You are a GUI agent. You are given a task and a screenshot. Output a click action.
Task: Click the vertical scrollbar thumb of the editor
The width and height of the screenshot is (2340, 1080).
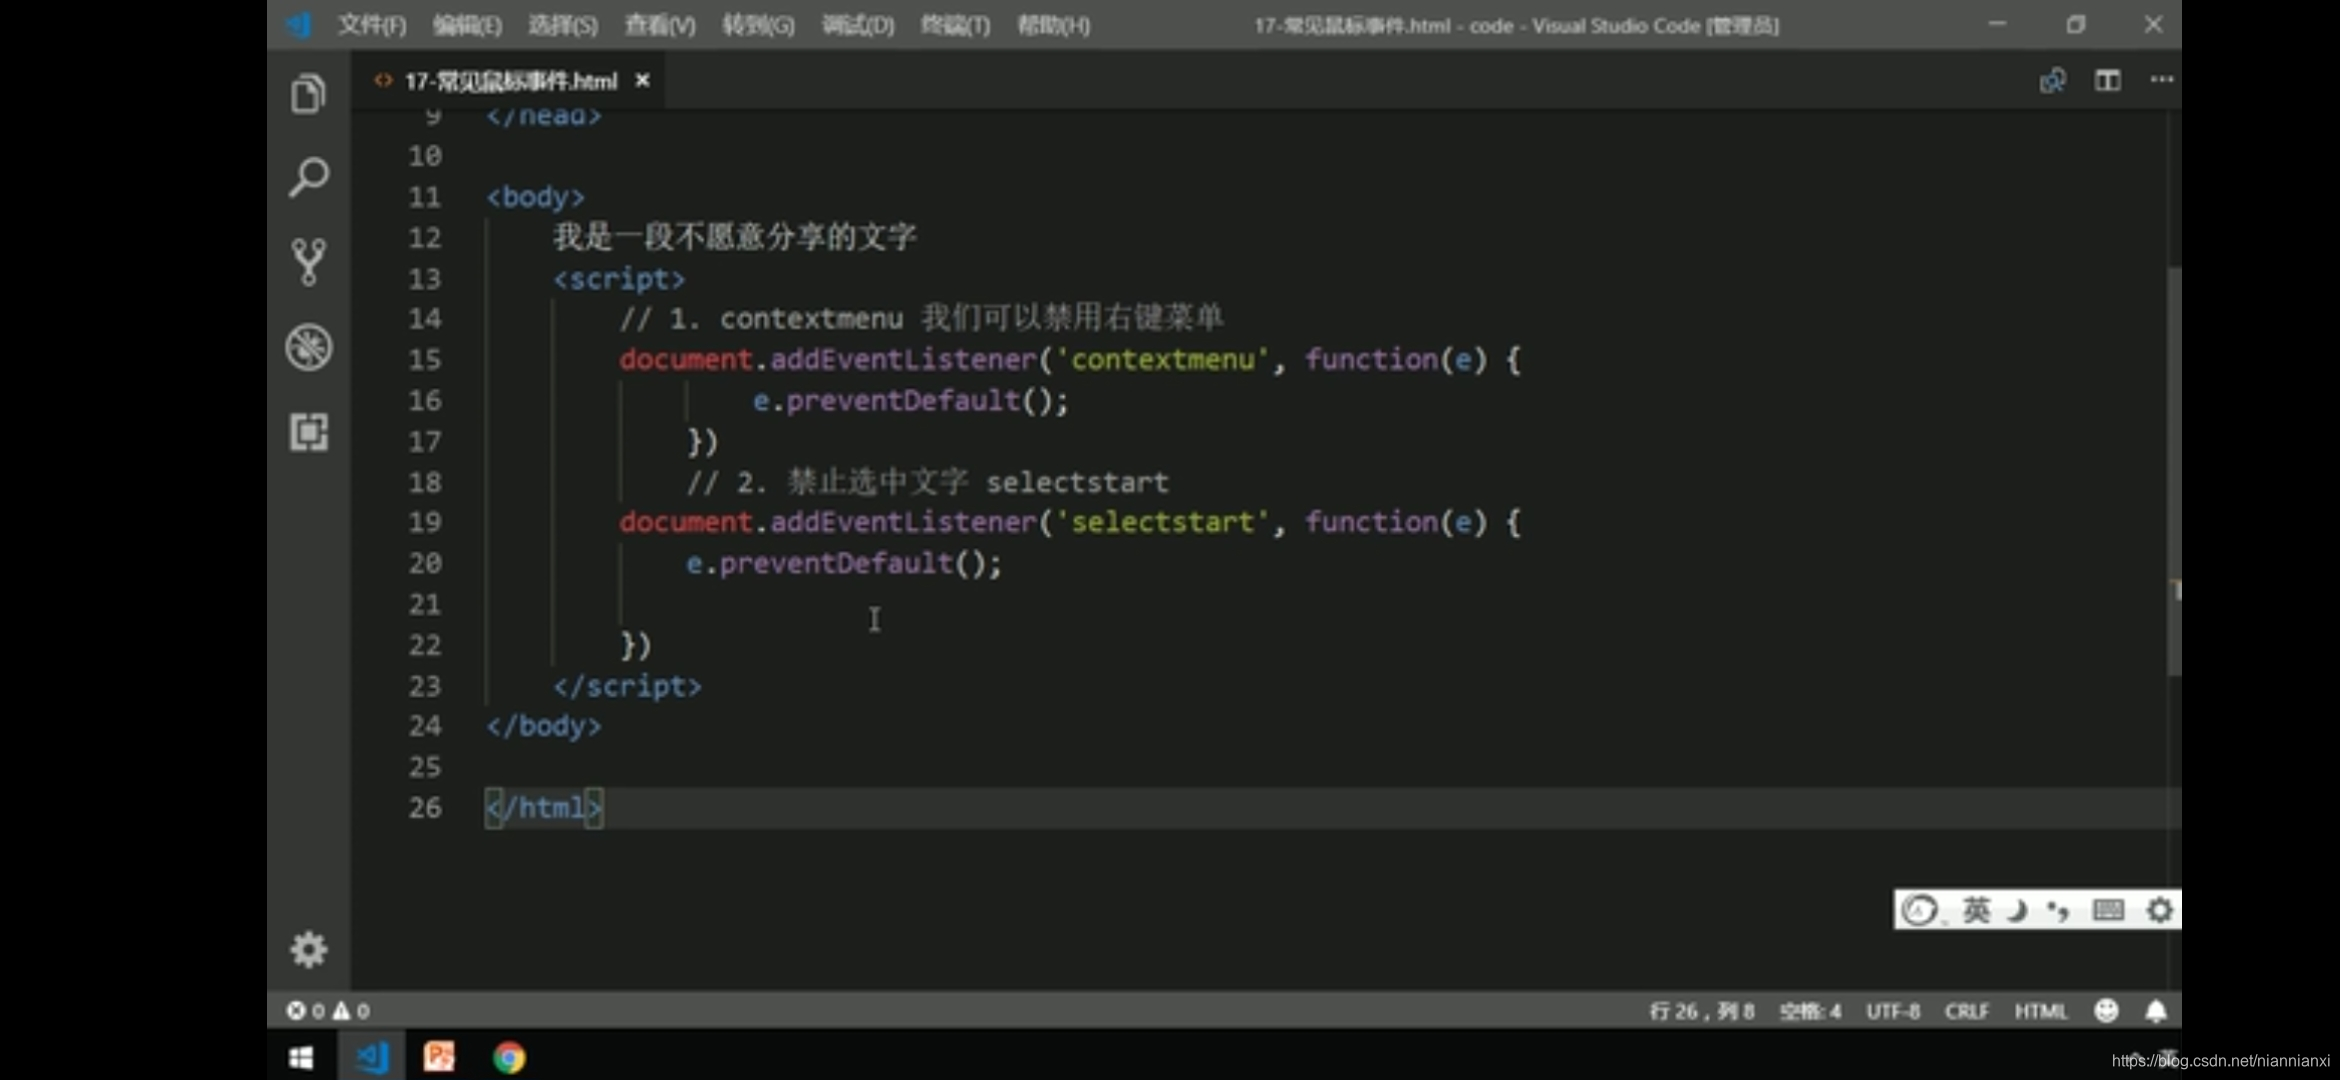pos(2173,470)
